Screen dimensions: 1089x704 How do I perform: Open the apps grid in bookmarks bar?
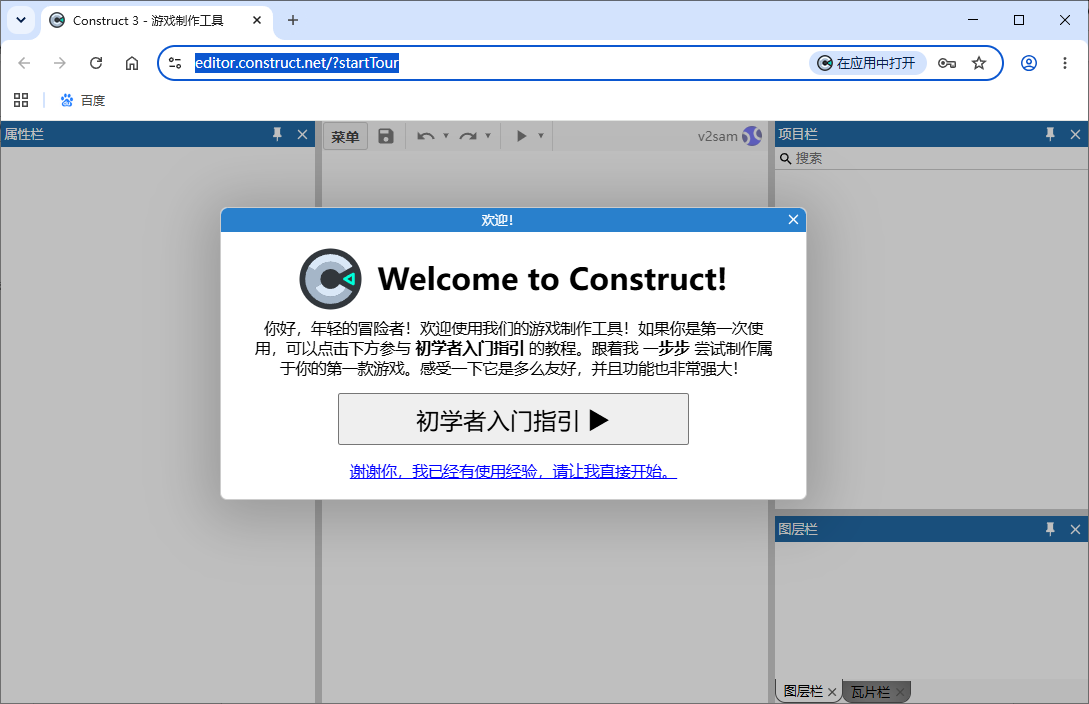pos(21,101)
